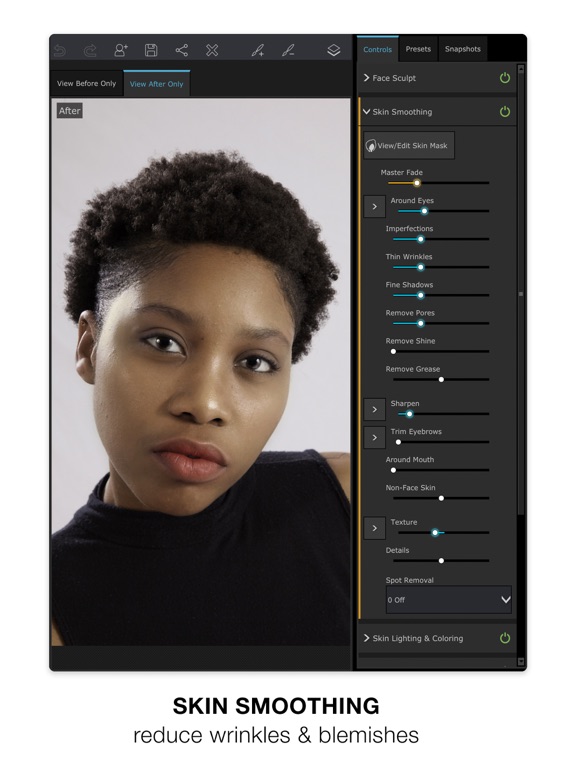Click the panel scrollbar up arrow
This screenshot has width=576, height=768.
tap(521, 69)
